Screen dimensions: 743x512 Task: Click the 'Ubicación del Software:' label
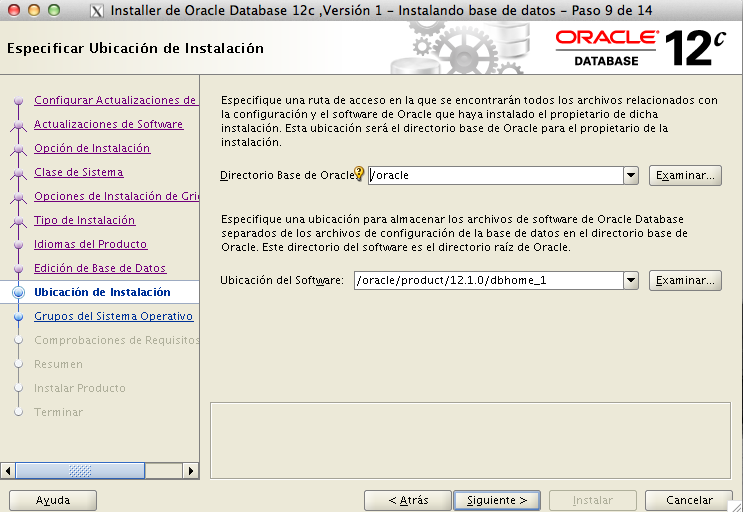point(282,280)
